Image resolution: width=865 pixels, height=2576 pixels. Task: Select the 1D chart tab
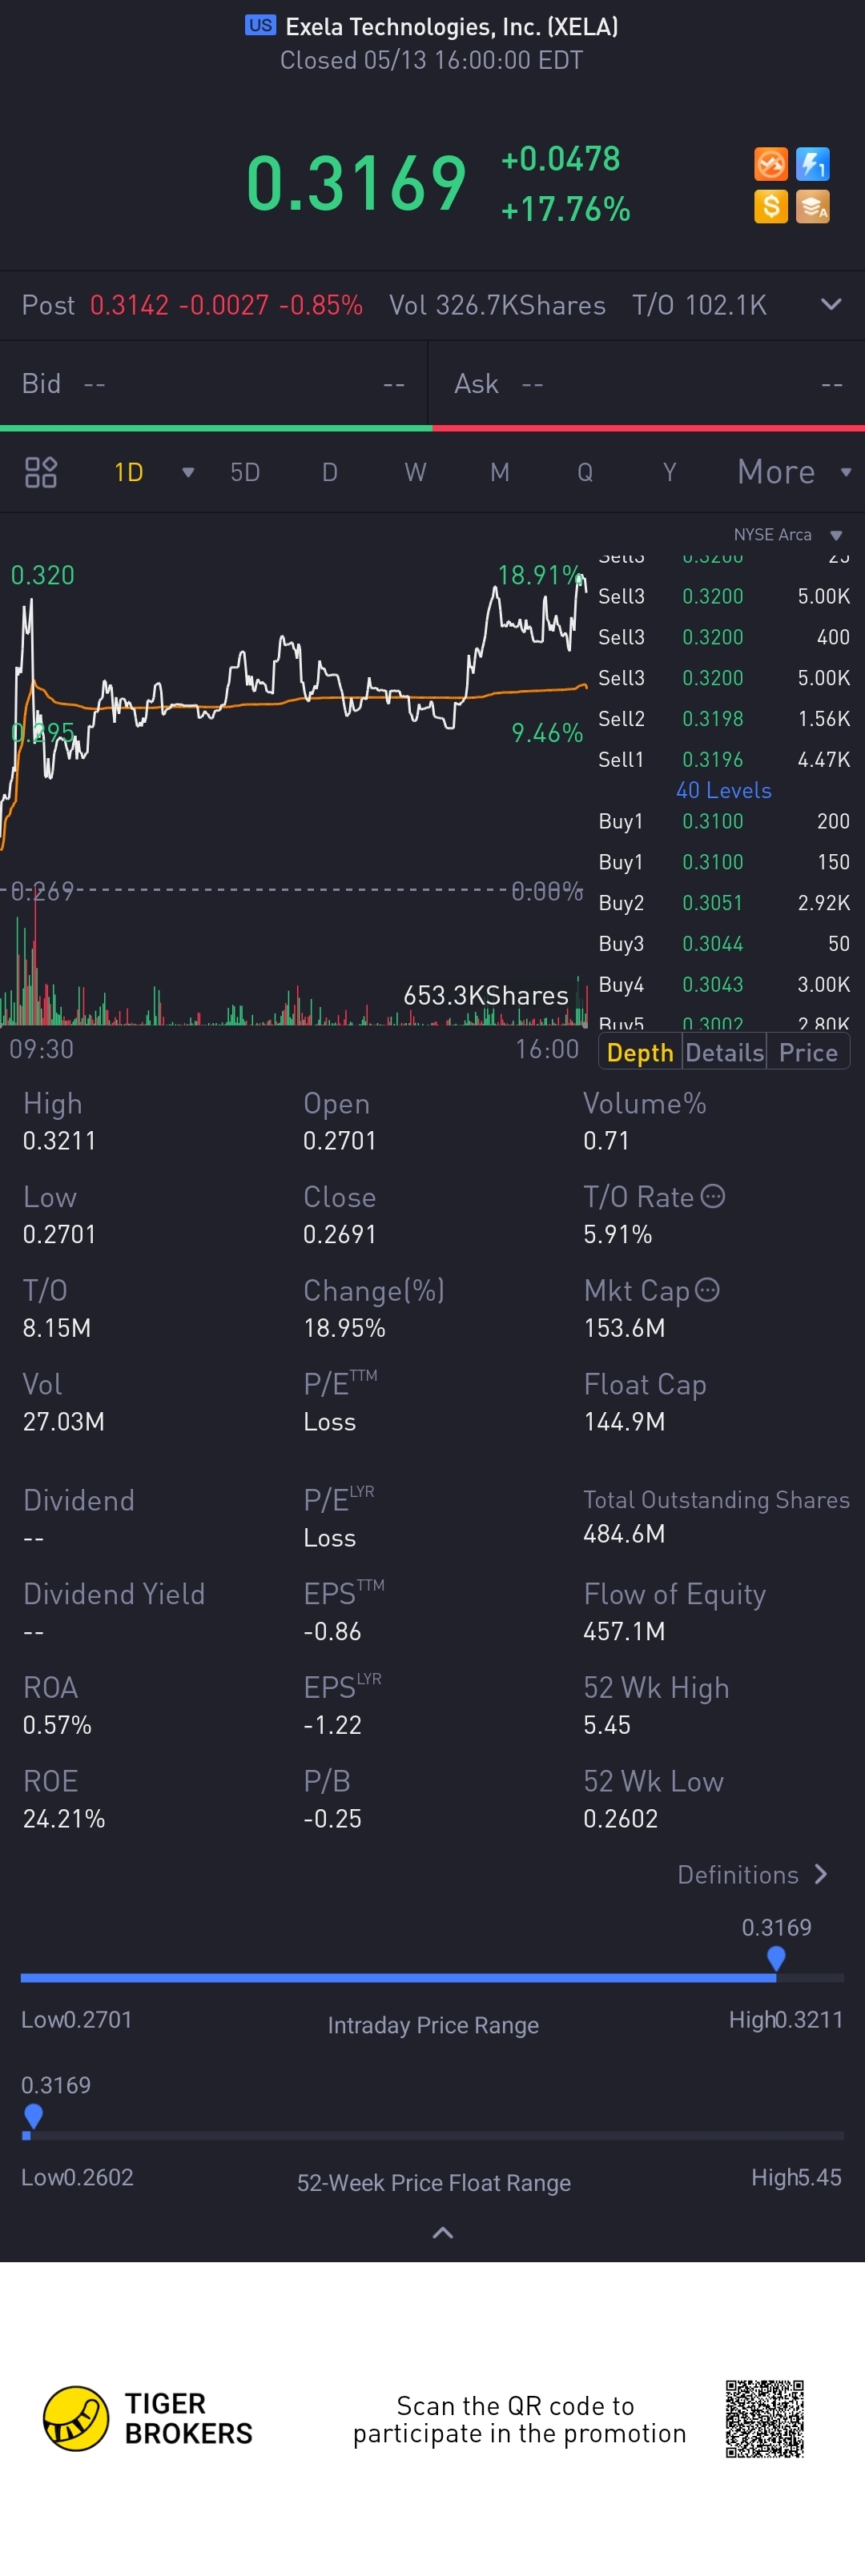pos(129,472)
